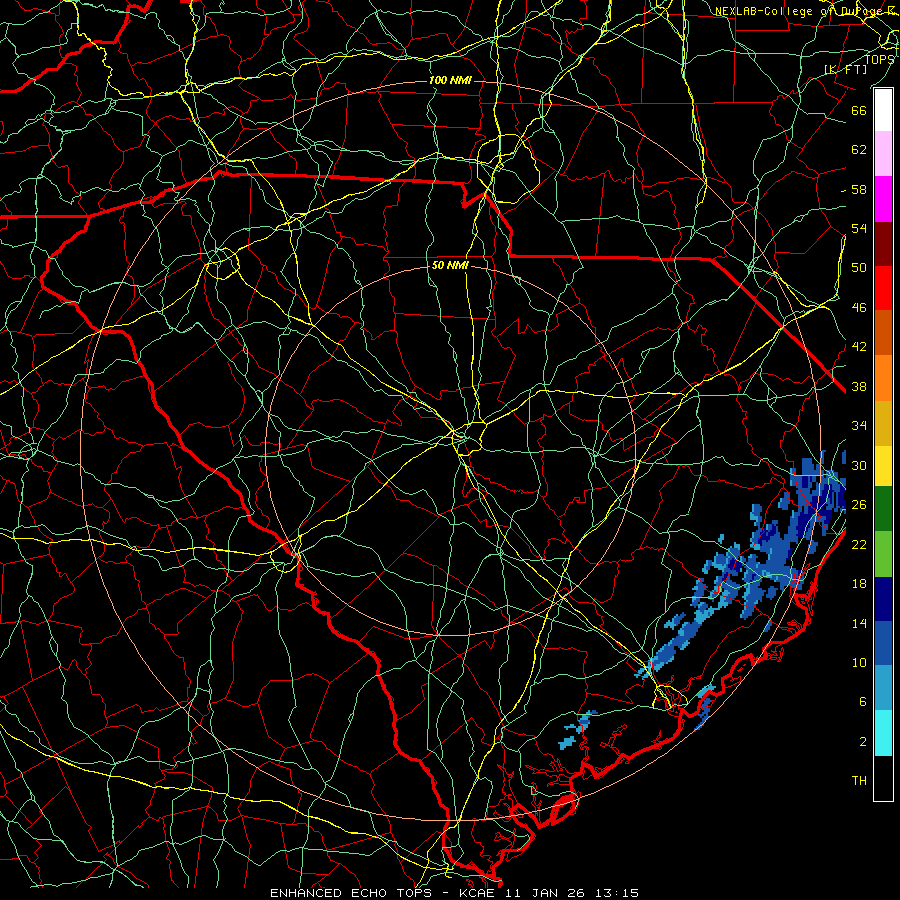900x900 pixels.
Task: Click the TH legend label
Action: (x=859, y=781)
